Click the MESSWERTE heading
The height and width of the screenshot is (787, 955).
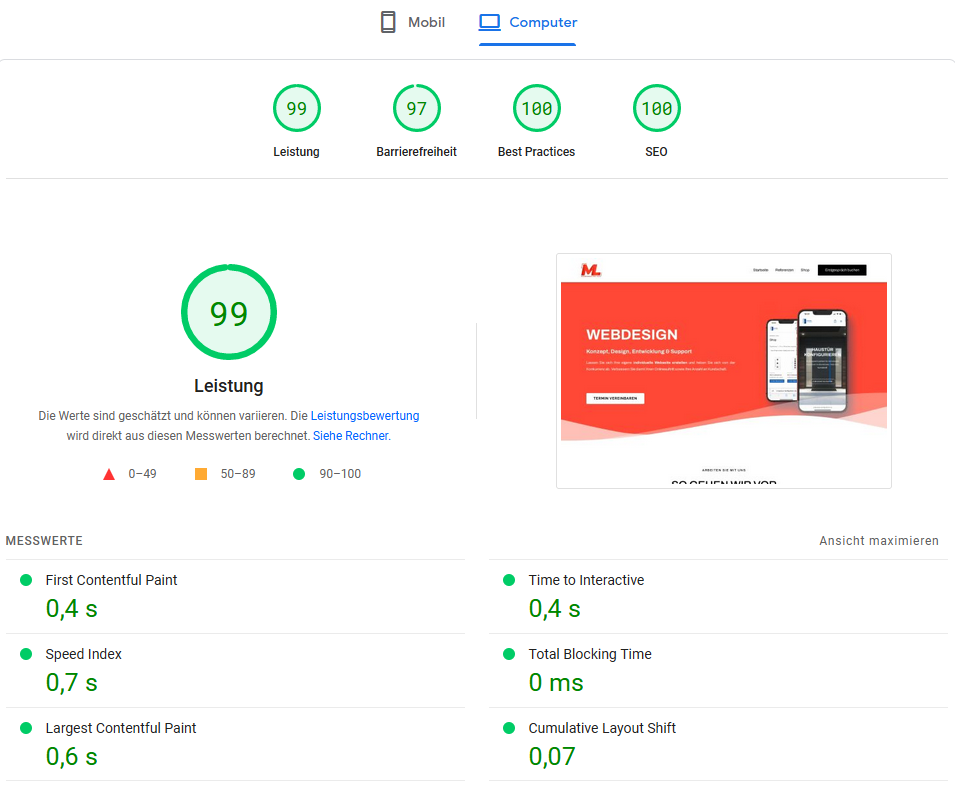coord(44,541)
